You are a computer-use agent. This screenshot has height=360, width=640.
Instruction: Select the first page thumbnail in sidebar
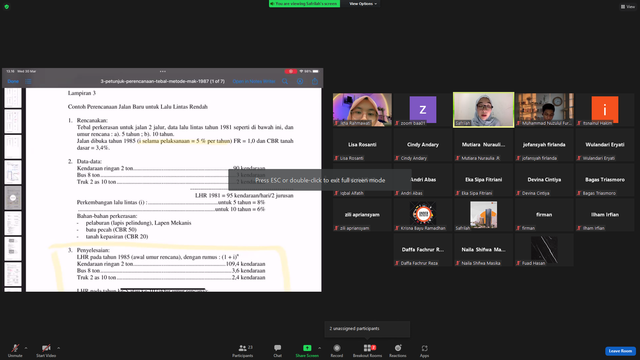point(13,98)
